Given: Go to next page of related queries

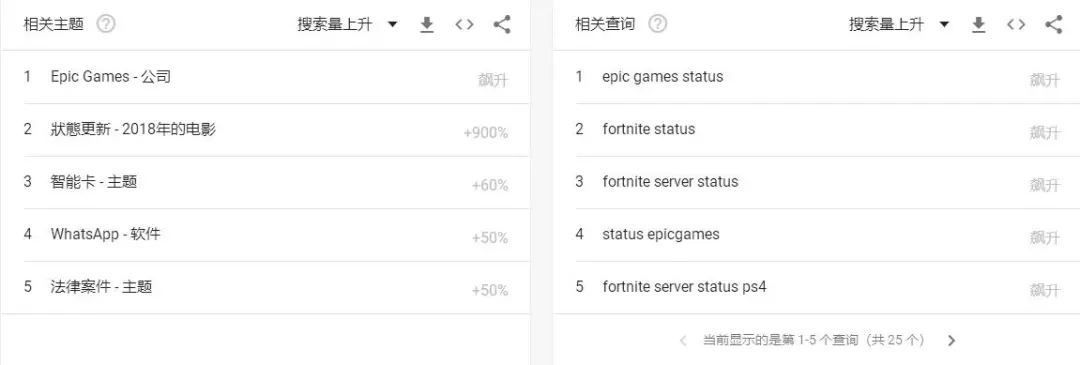Looking at the screenshot, I should (952, 340).
